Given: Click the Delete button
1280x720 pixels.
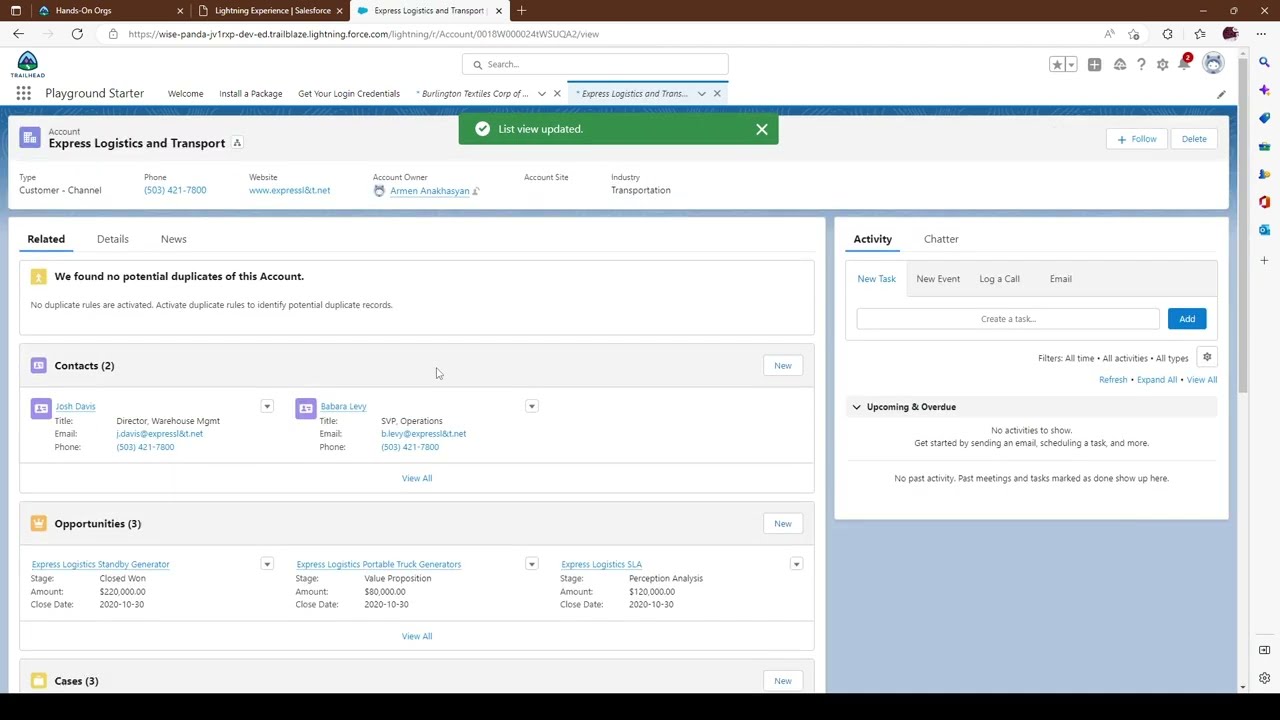Looking at the screenshot, I should (1194, 139).
